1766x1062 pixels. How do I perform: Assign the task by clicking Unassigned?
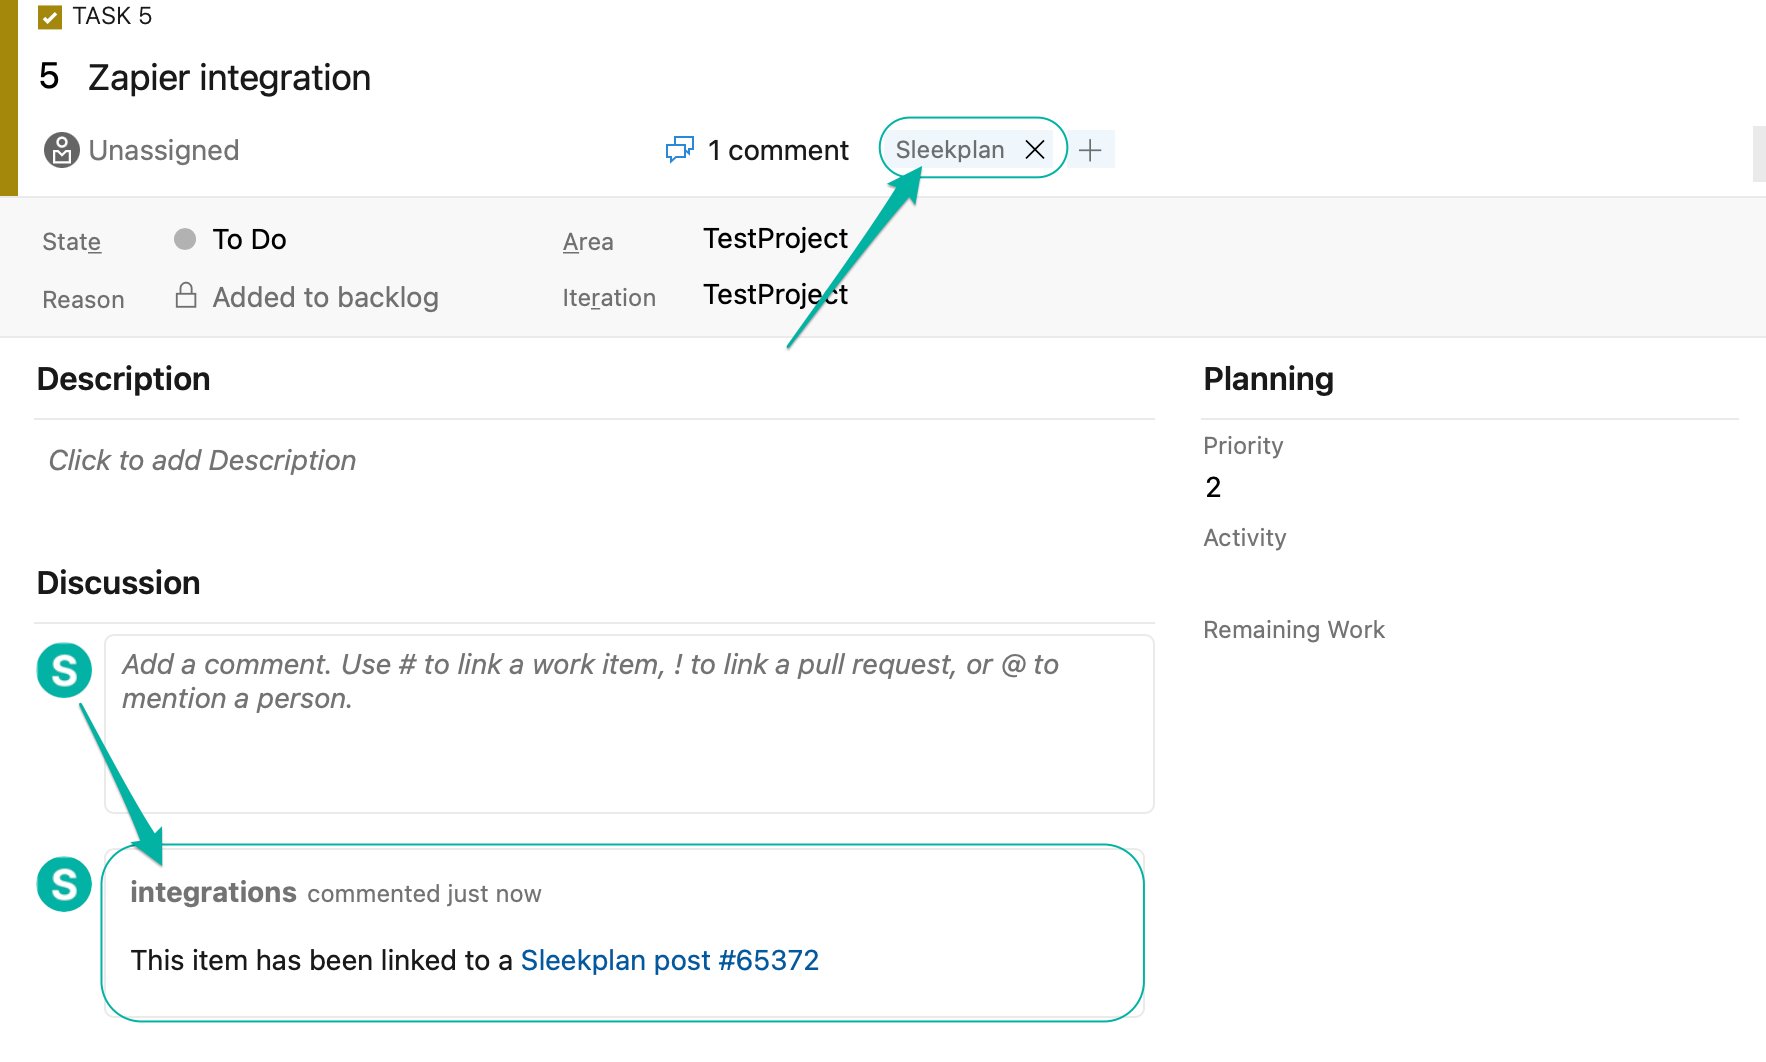click(x=164, y=150)
